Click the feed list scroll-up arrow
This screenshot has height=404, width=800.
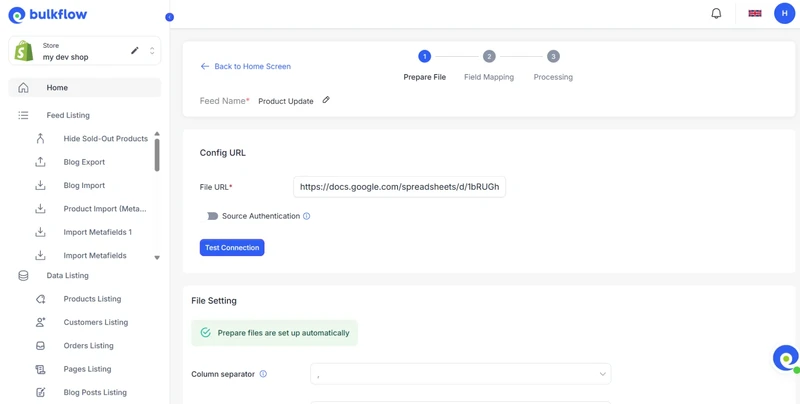157,134
